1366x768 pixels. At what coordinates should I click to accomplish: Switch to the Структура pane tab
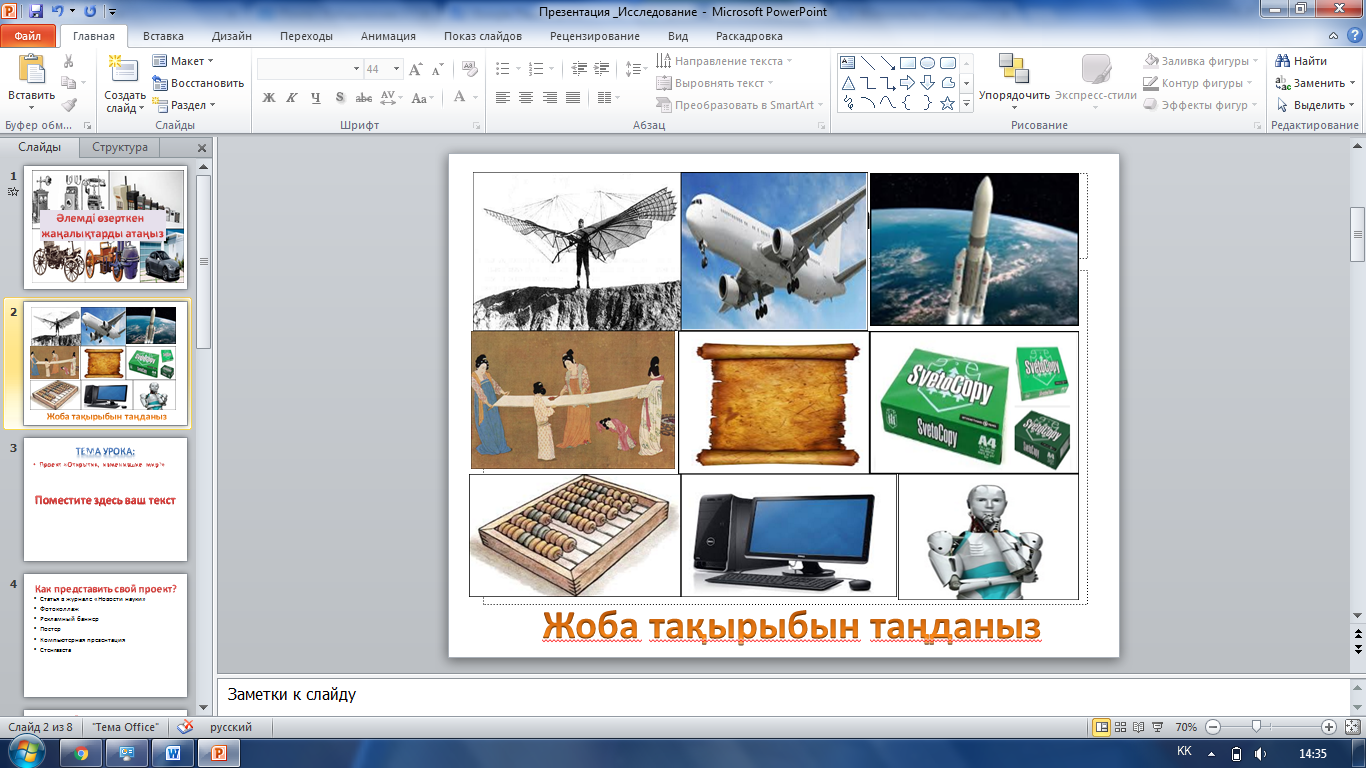(120, 147)
